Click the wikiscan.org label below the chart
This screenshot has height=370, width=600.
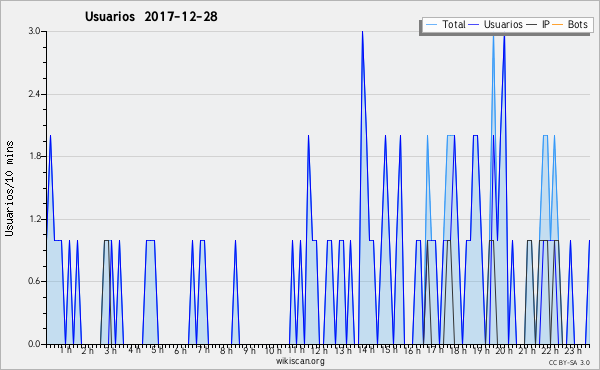coord(300,361)
